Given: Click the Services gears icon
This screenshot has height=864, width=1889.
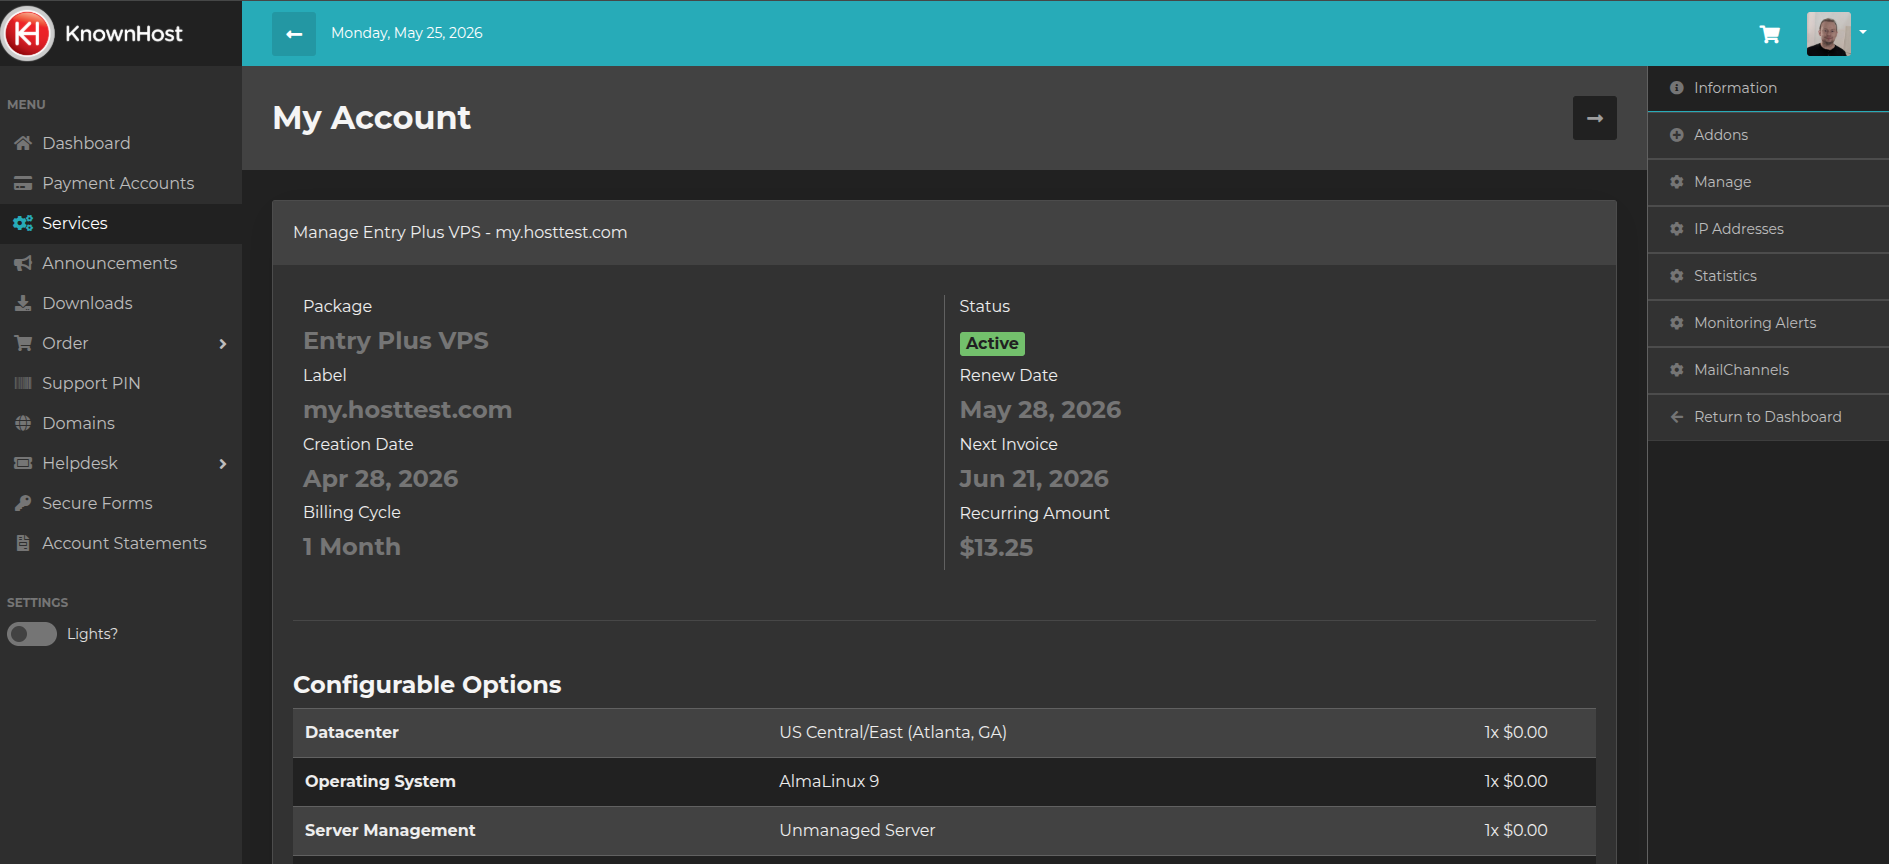Looking at the screenshot, I should 23,223.
